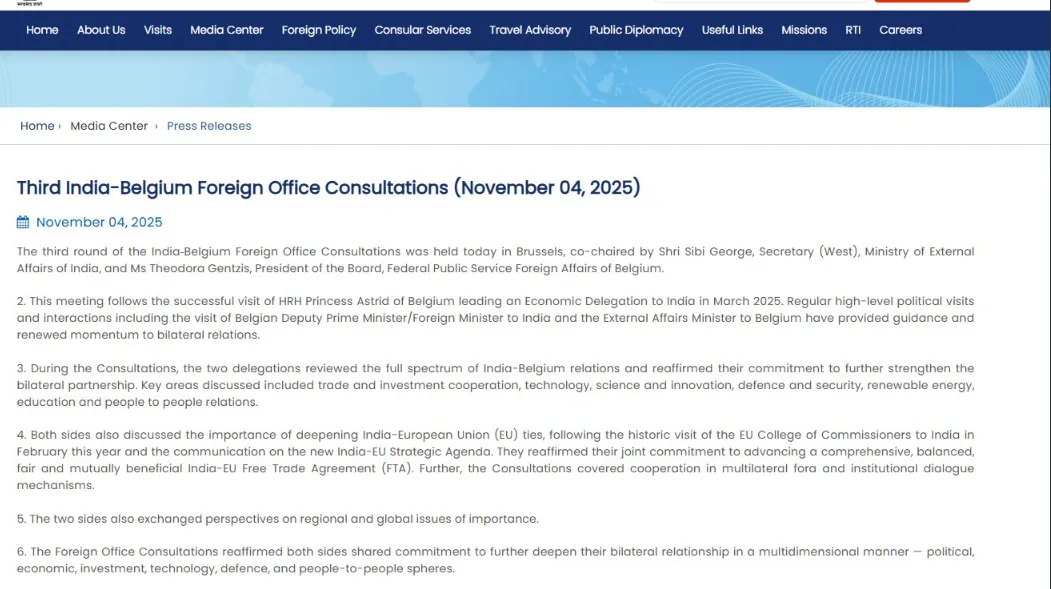Click the calendar icon beside the date

click(x=24, y=222)
